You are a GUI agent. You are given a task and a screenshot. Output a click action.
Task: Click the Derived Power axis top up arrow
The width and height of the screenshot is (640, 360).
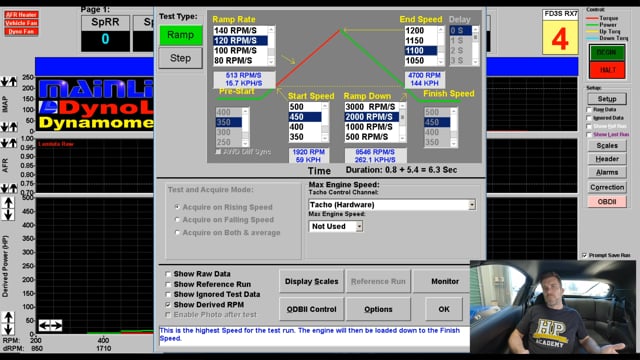pos(8,203)
